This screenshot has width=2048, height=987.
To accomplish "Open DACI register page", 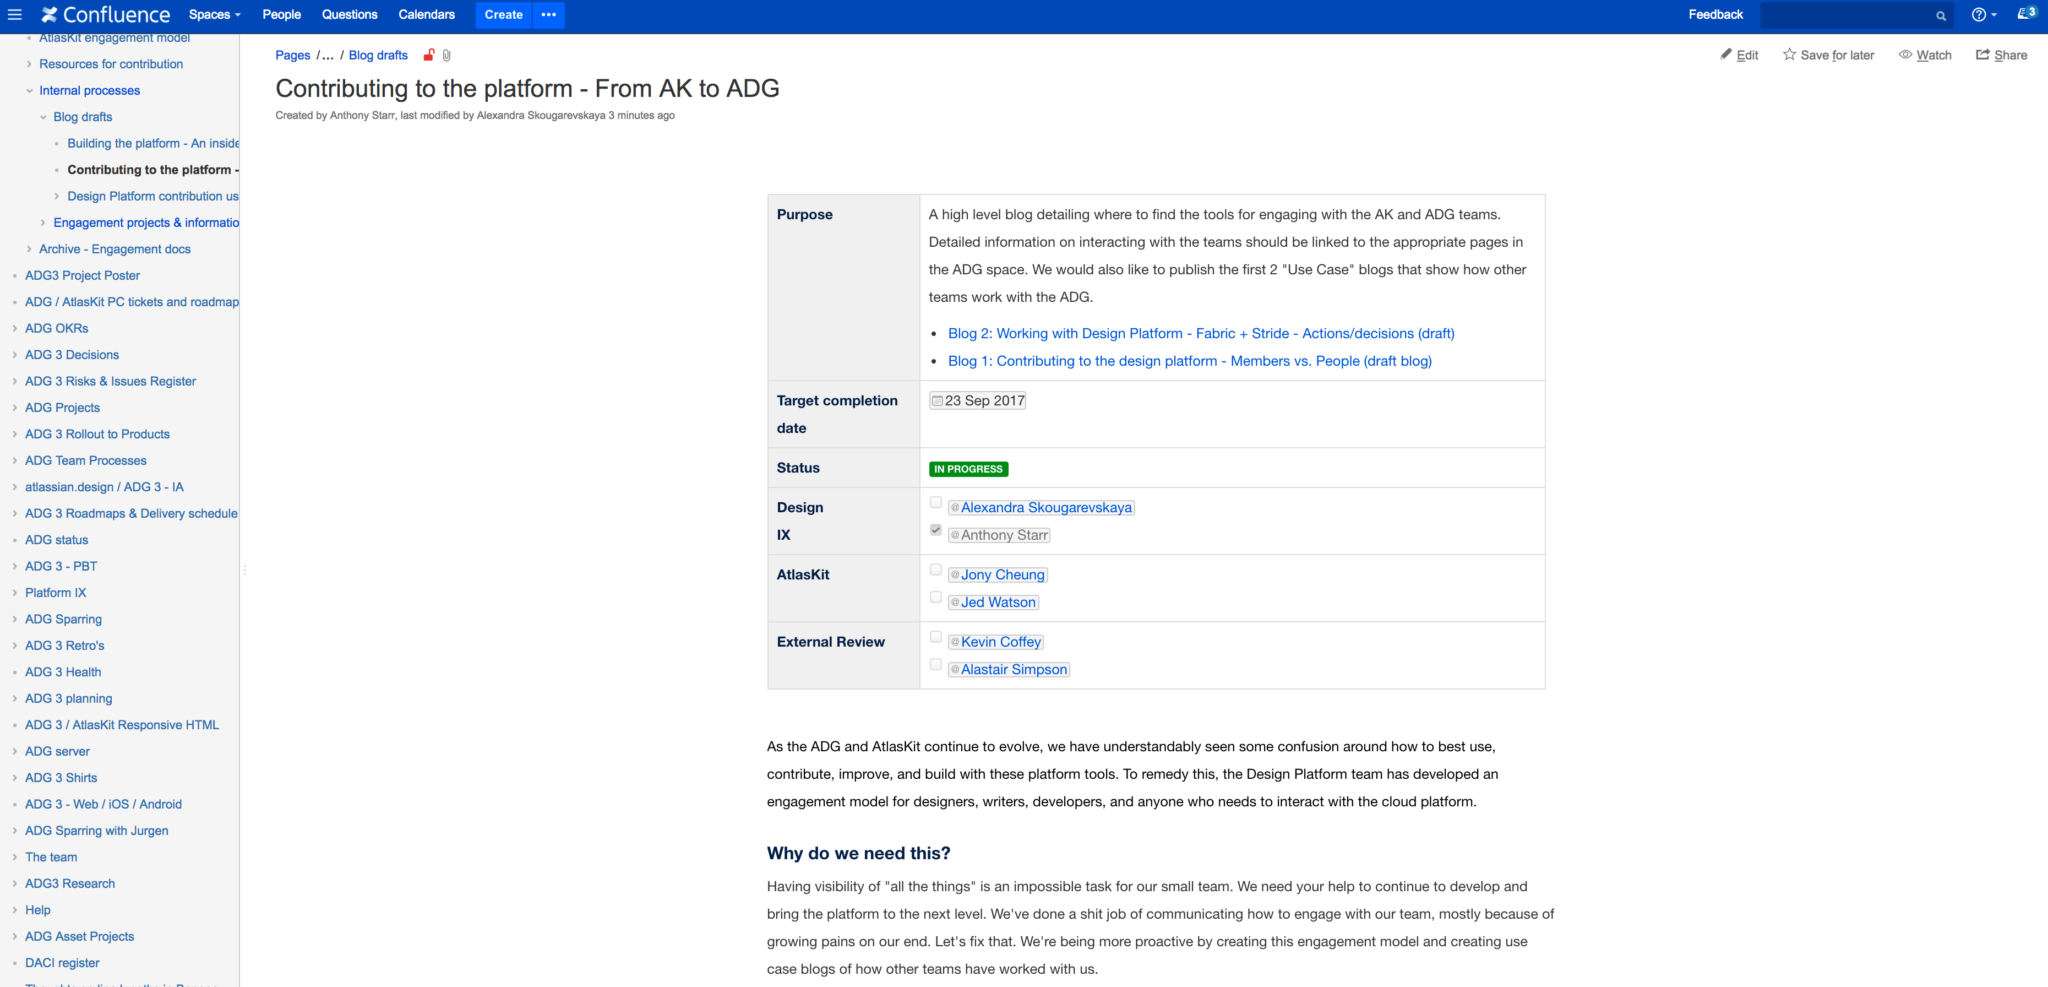I will tap(62, 963).
